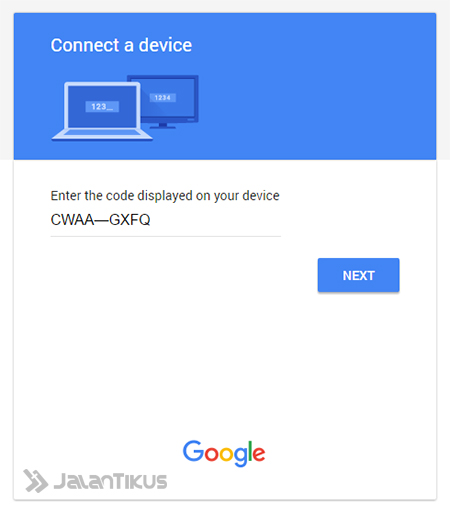This screenshot has width=450, height=516.
Task: Click the underline beneath the code field
Action: (x=165, y=236)
